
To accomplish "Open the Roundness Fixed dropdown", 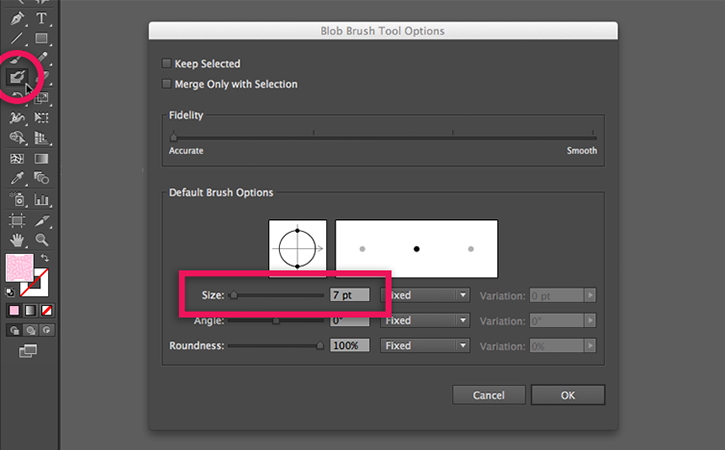I will 426,345.
